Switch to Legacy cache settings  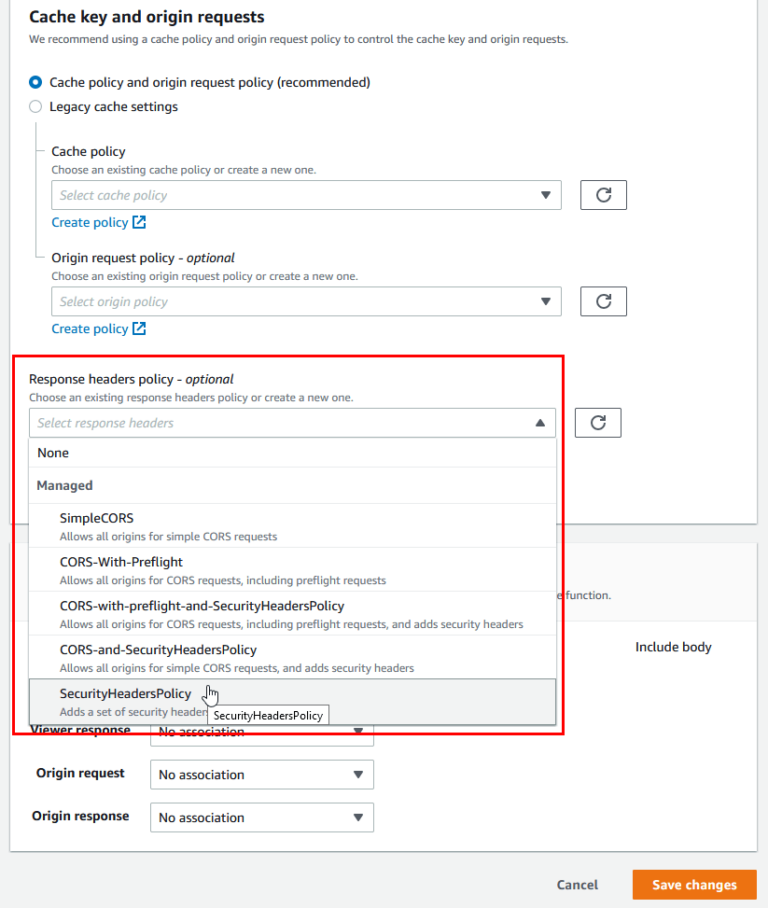35,106
